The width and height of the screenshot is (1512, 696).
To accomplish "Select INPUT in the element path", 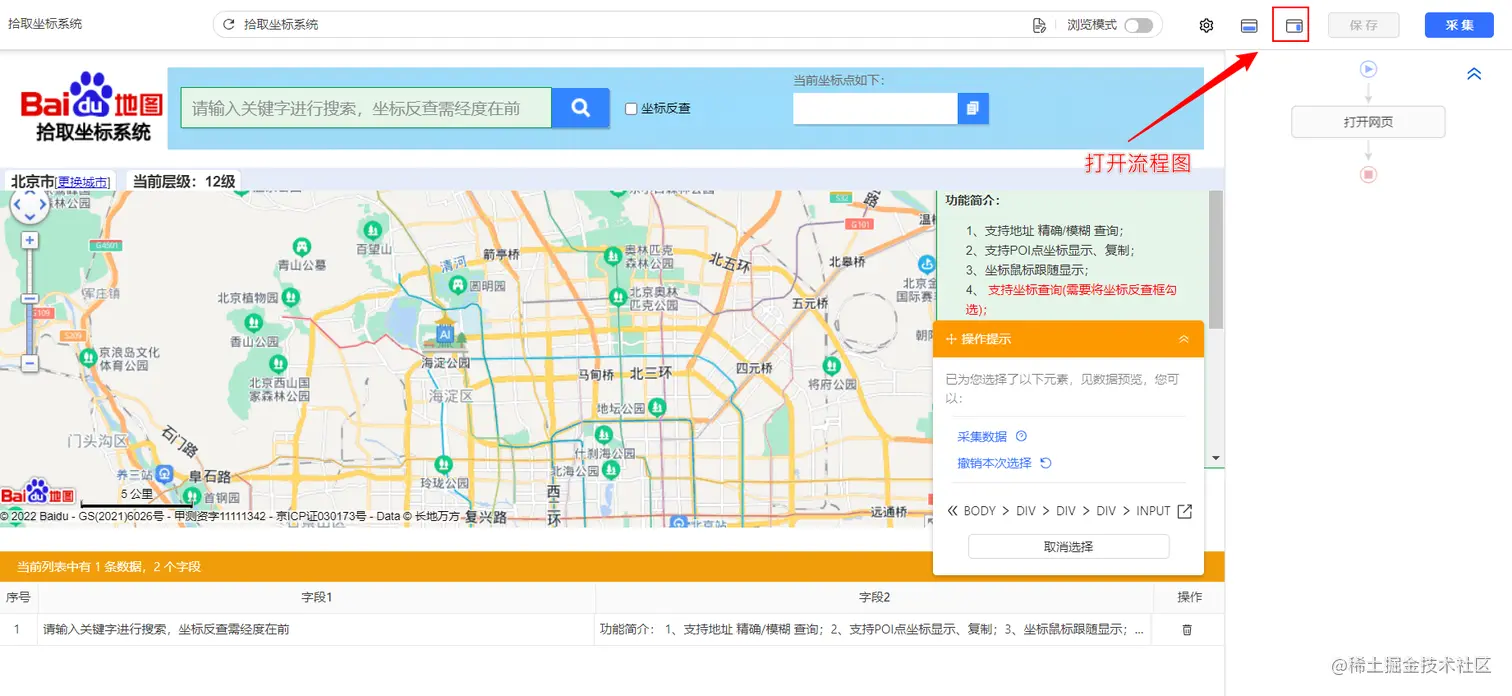I will [1153, 511].
